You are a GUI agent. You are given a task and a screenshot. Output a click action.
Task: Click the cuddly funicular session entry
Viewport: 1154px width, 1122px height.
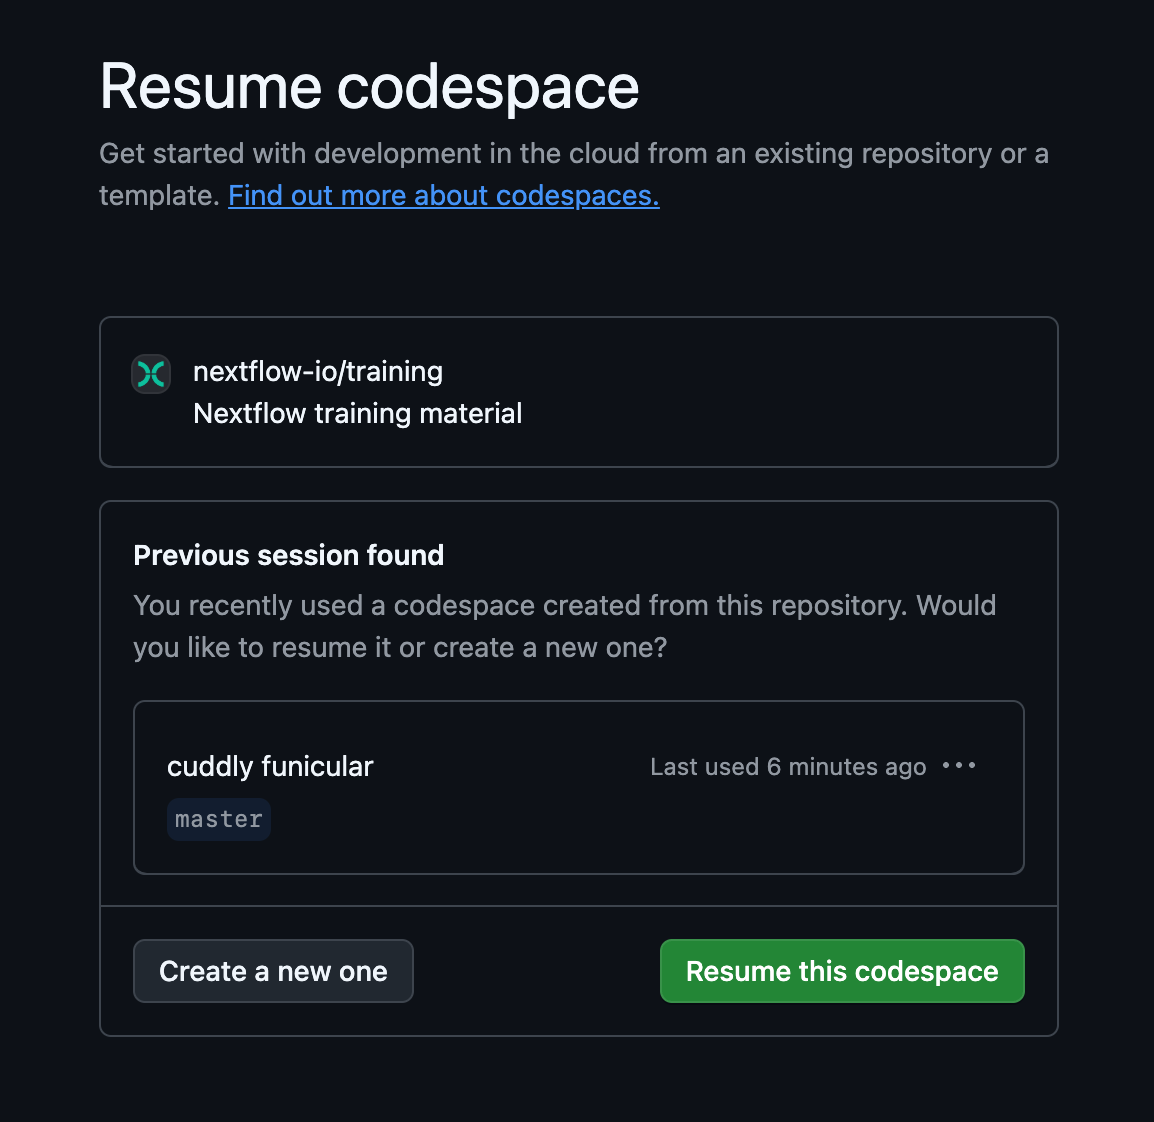click(270, 766)
